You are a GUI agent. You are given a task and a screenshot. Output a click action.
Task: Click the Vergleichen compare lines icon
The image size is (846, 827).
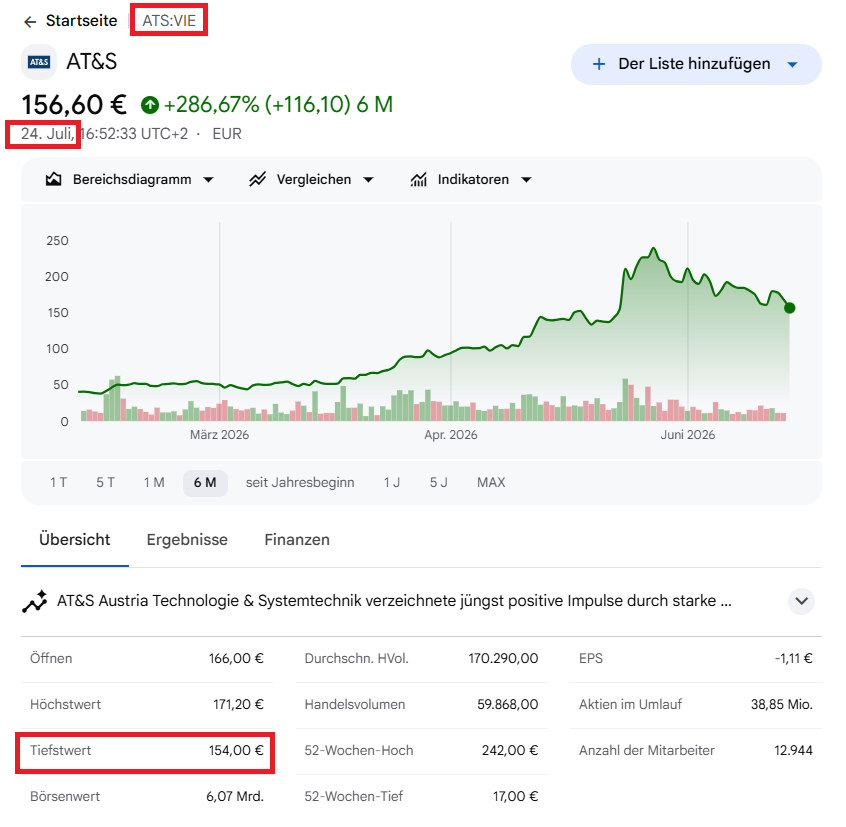coord(257,179)
